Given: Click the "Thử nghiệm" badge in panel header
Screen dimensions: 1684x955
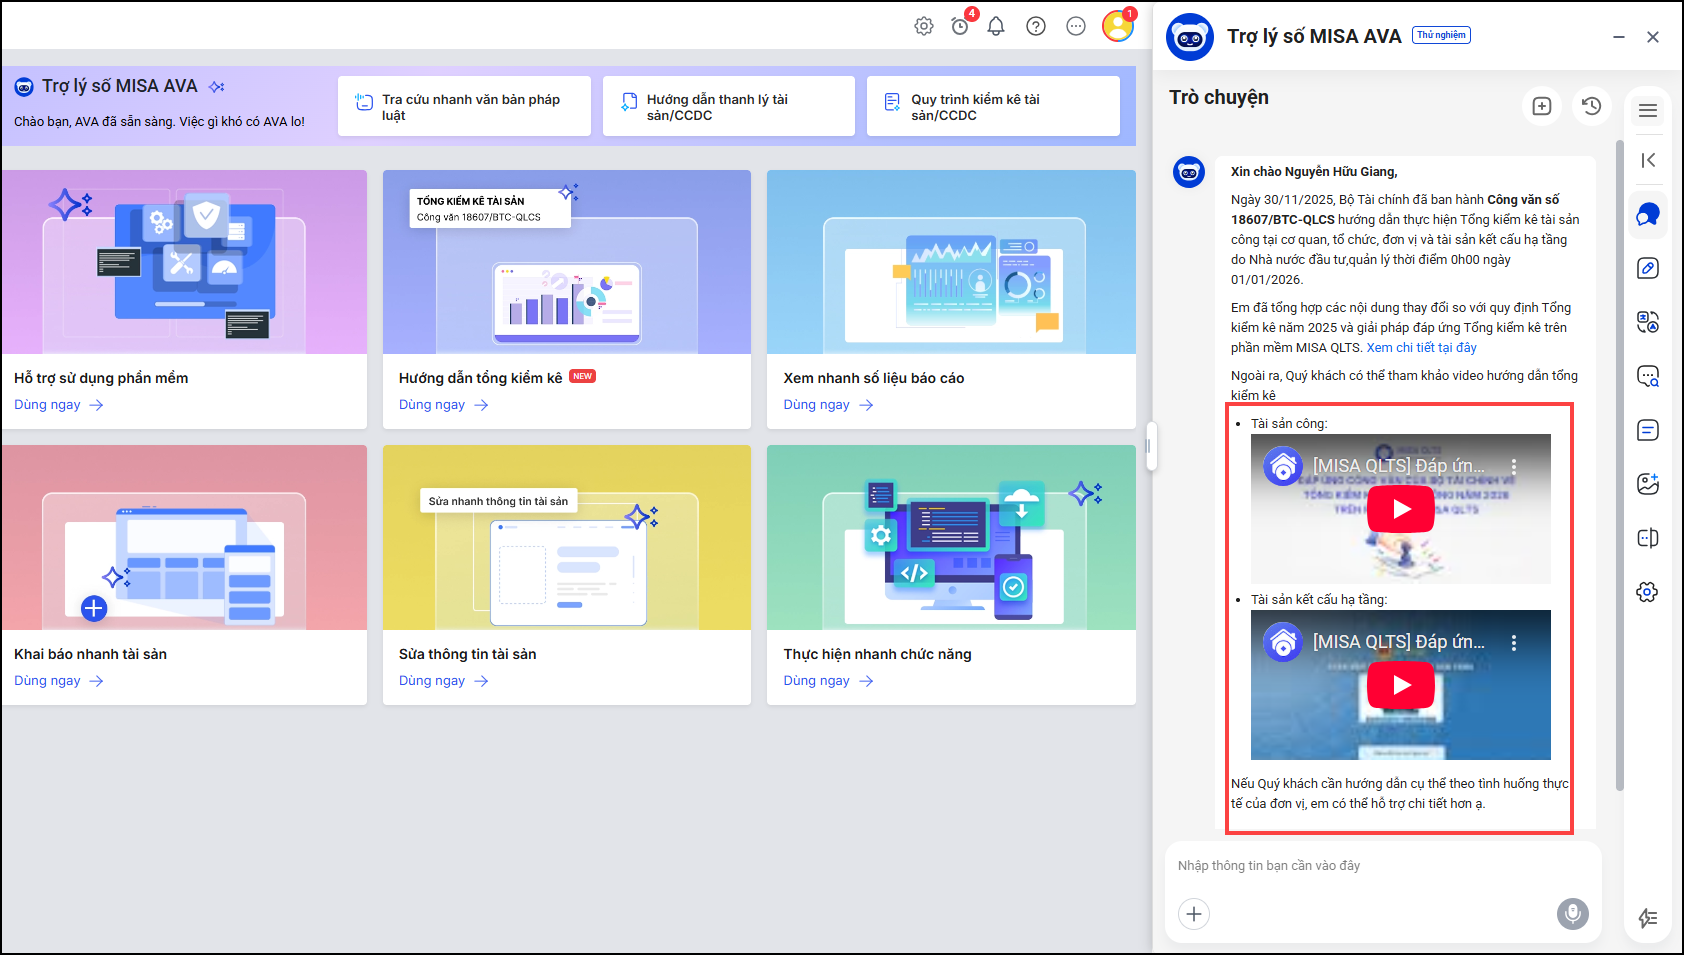Looking at the screenshot, I should point(1441,35).
